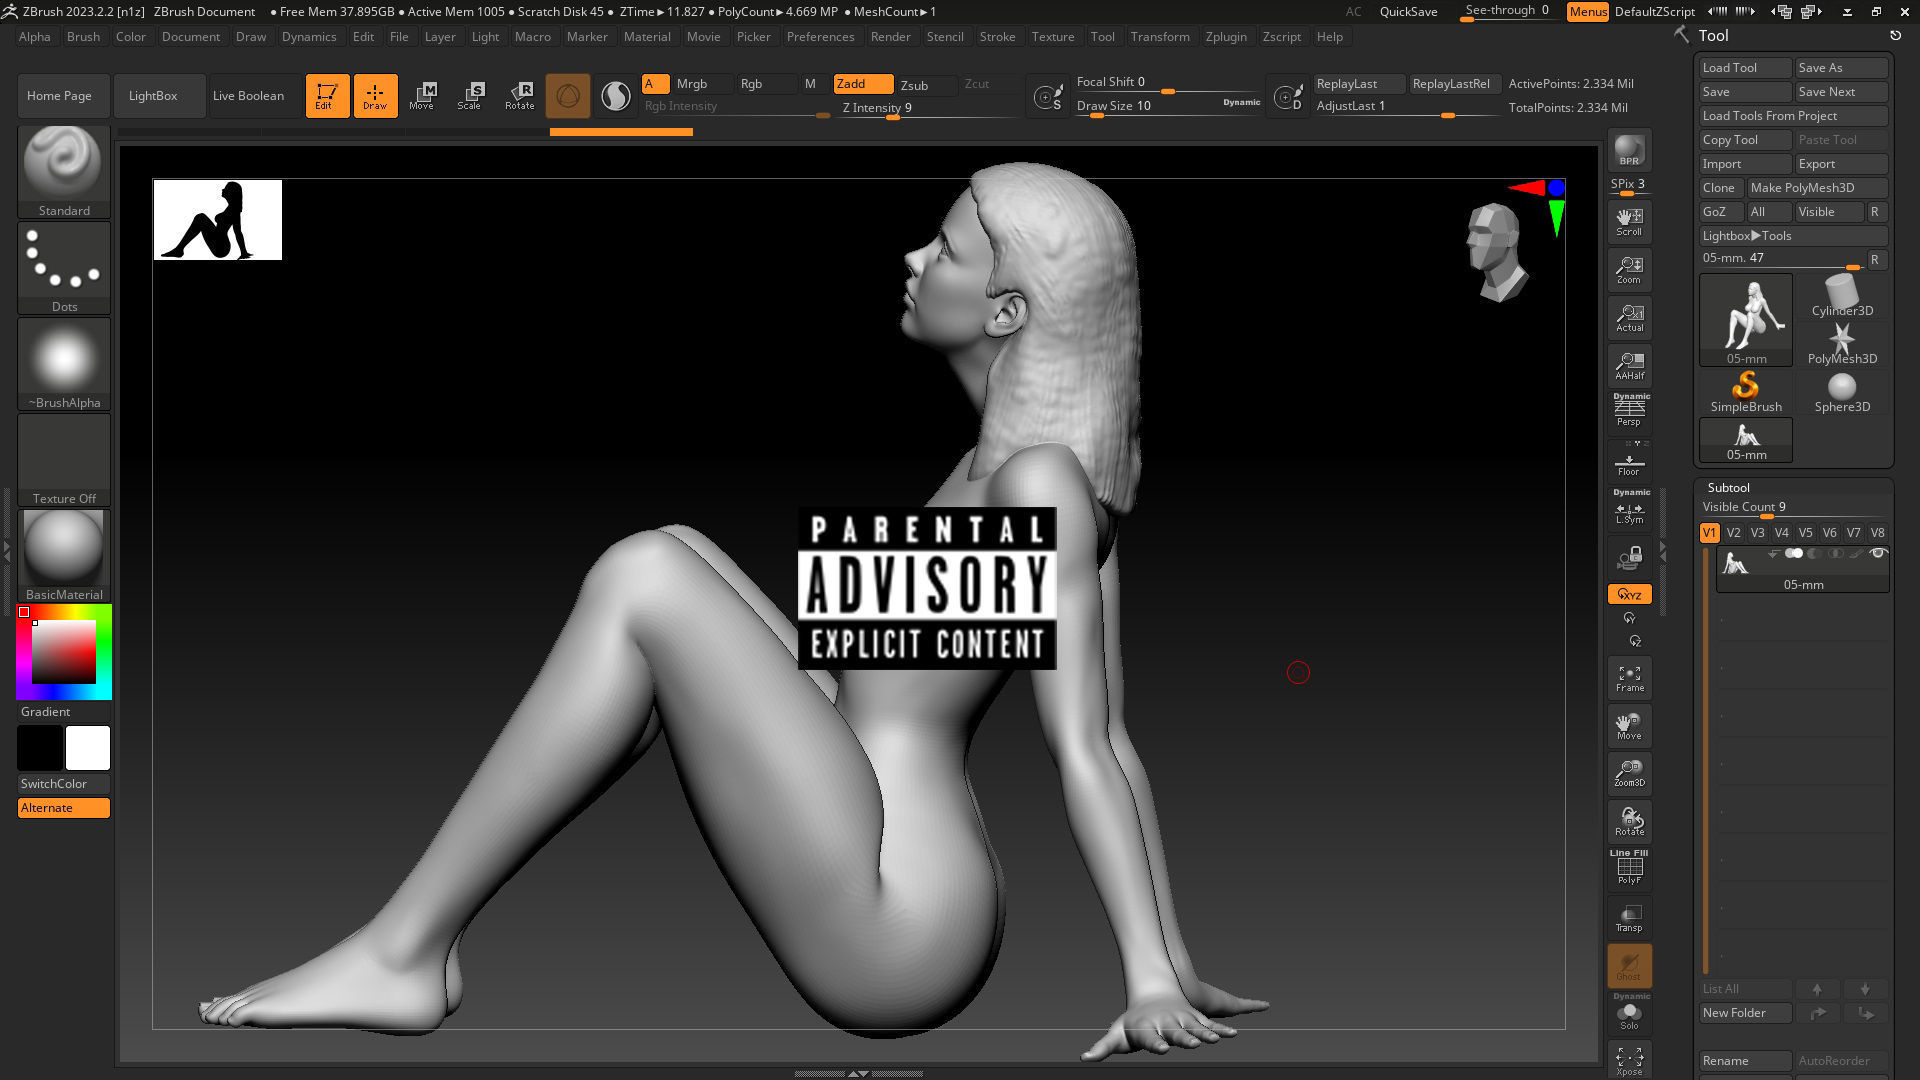Toggle visibility eye of 05-mm subtool
The width and height of the screenshot is (1920, 1080).
coord(1878,554)
